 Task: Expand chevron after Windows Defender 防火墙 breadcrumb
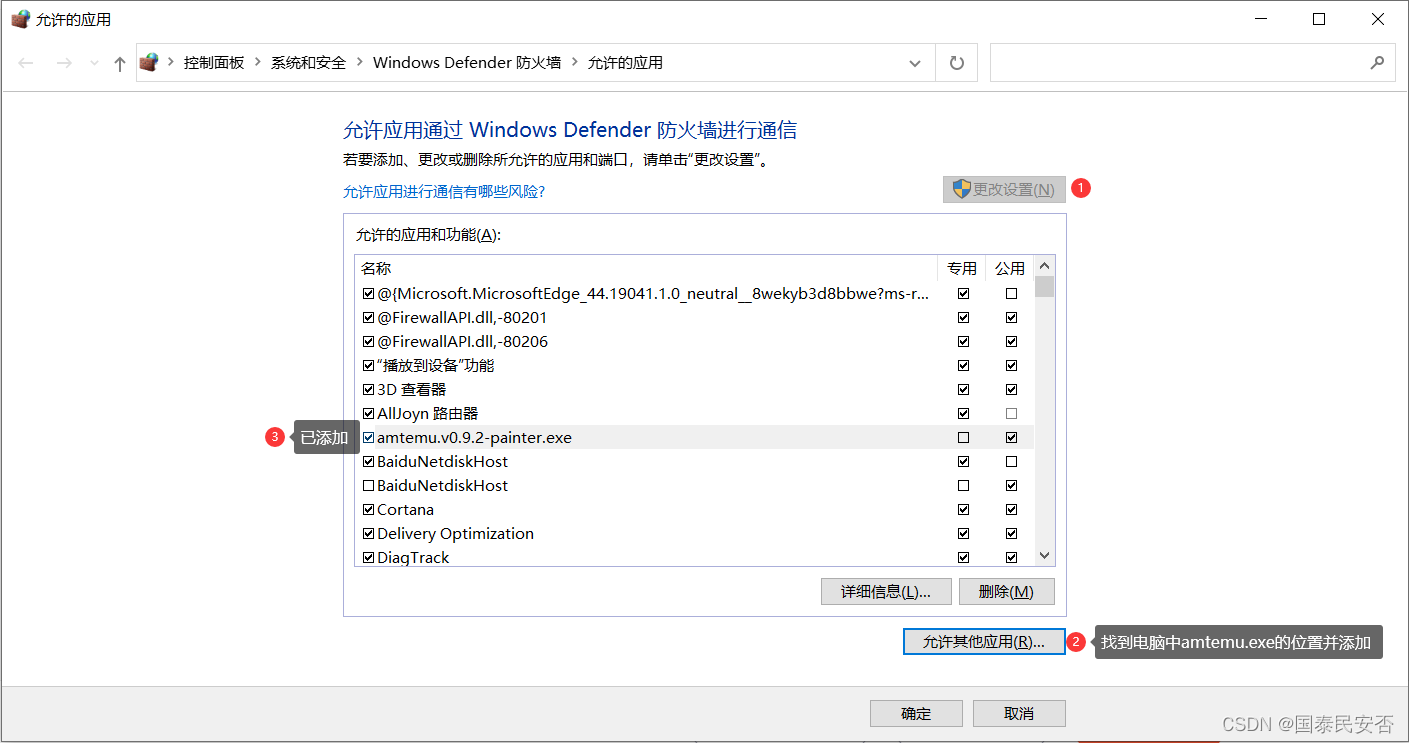pos(574,62)
